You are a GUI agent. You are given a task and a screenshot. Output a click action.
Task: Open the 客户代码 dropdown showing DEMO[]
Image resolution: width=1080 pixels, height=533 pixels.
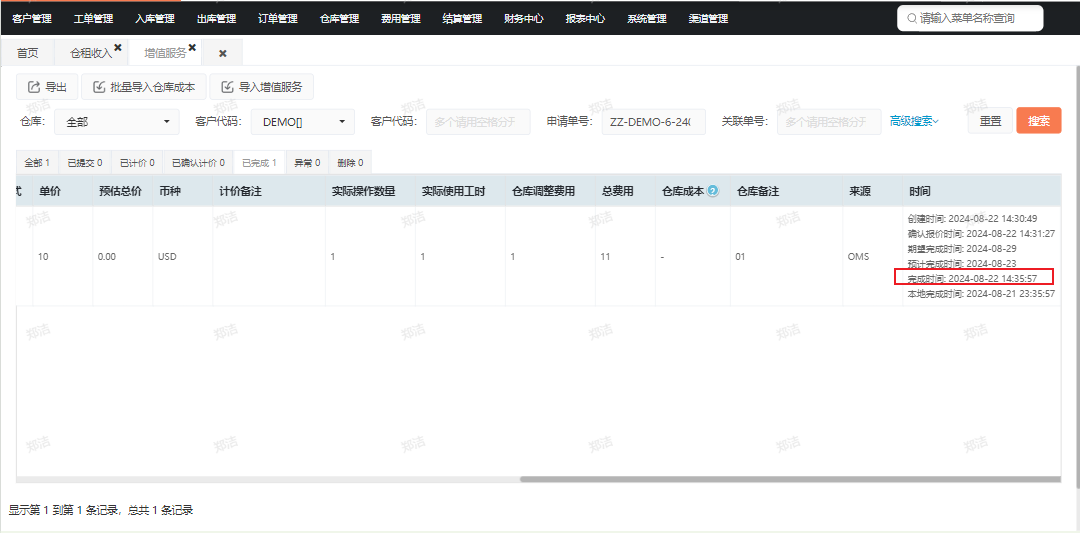coord(303,122)
